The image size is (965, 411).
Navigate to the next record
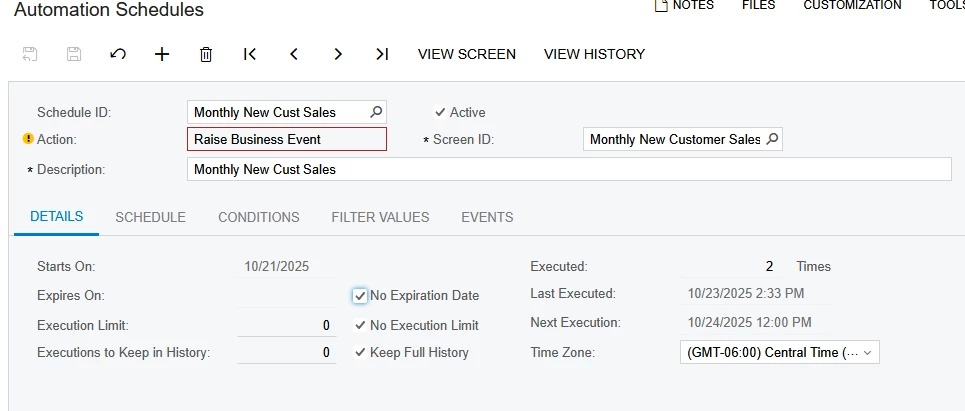click(338, 54)
